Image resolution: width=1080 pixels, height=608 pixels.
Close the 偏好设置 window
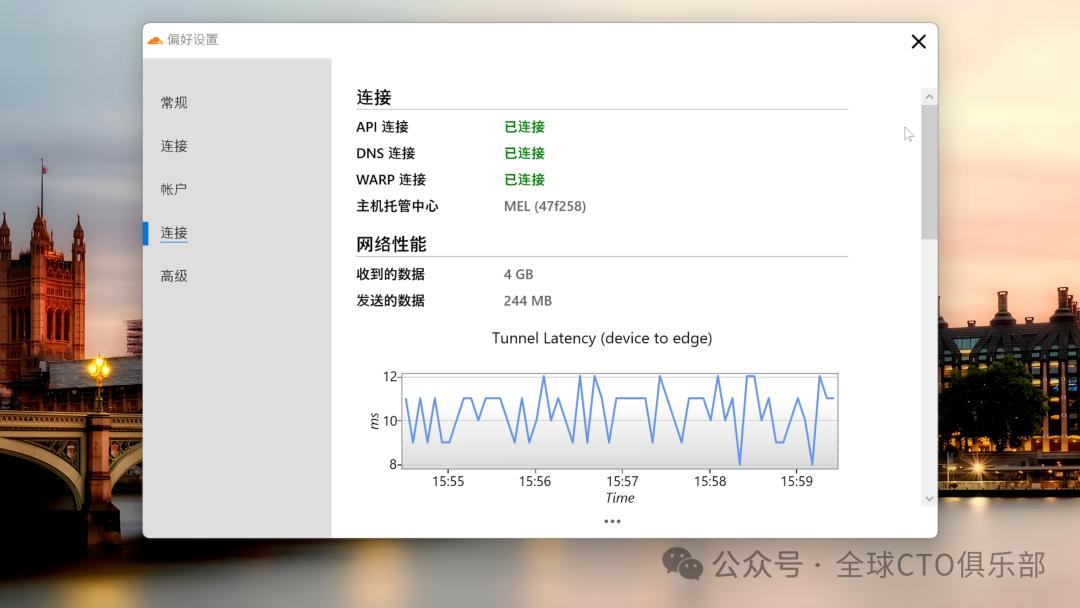coord(918,41)
